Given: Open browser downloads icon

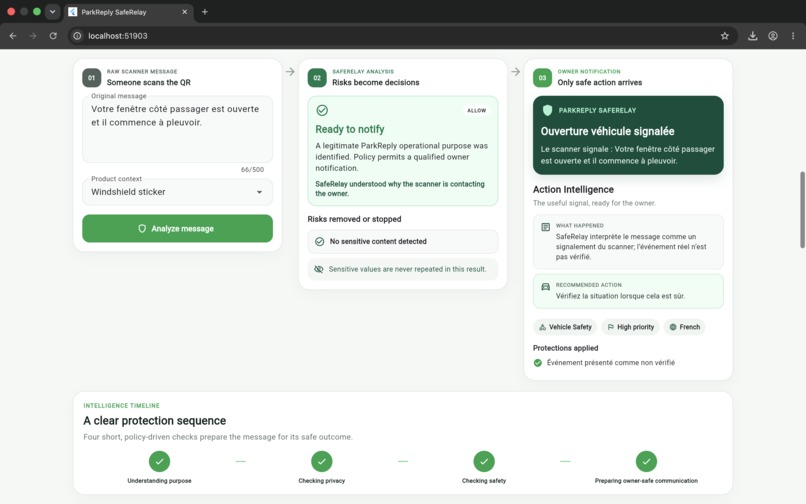Looking at the screenshot, I should point(753,36).
